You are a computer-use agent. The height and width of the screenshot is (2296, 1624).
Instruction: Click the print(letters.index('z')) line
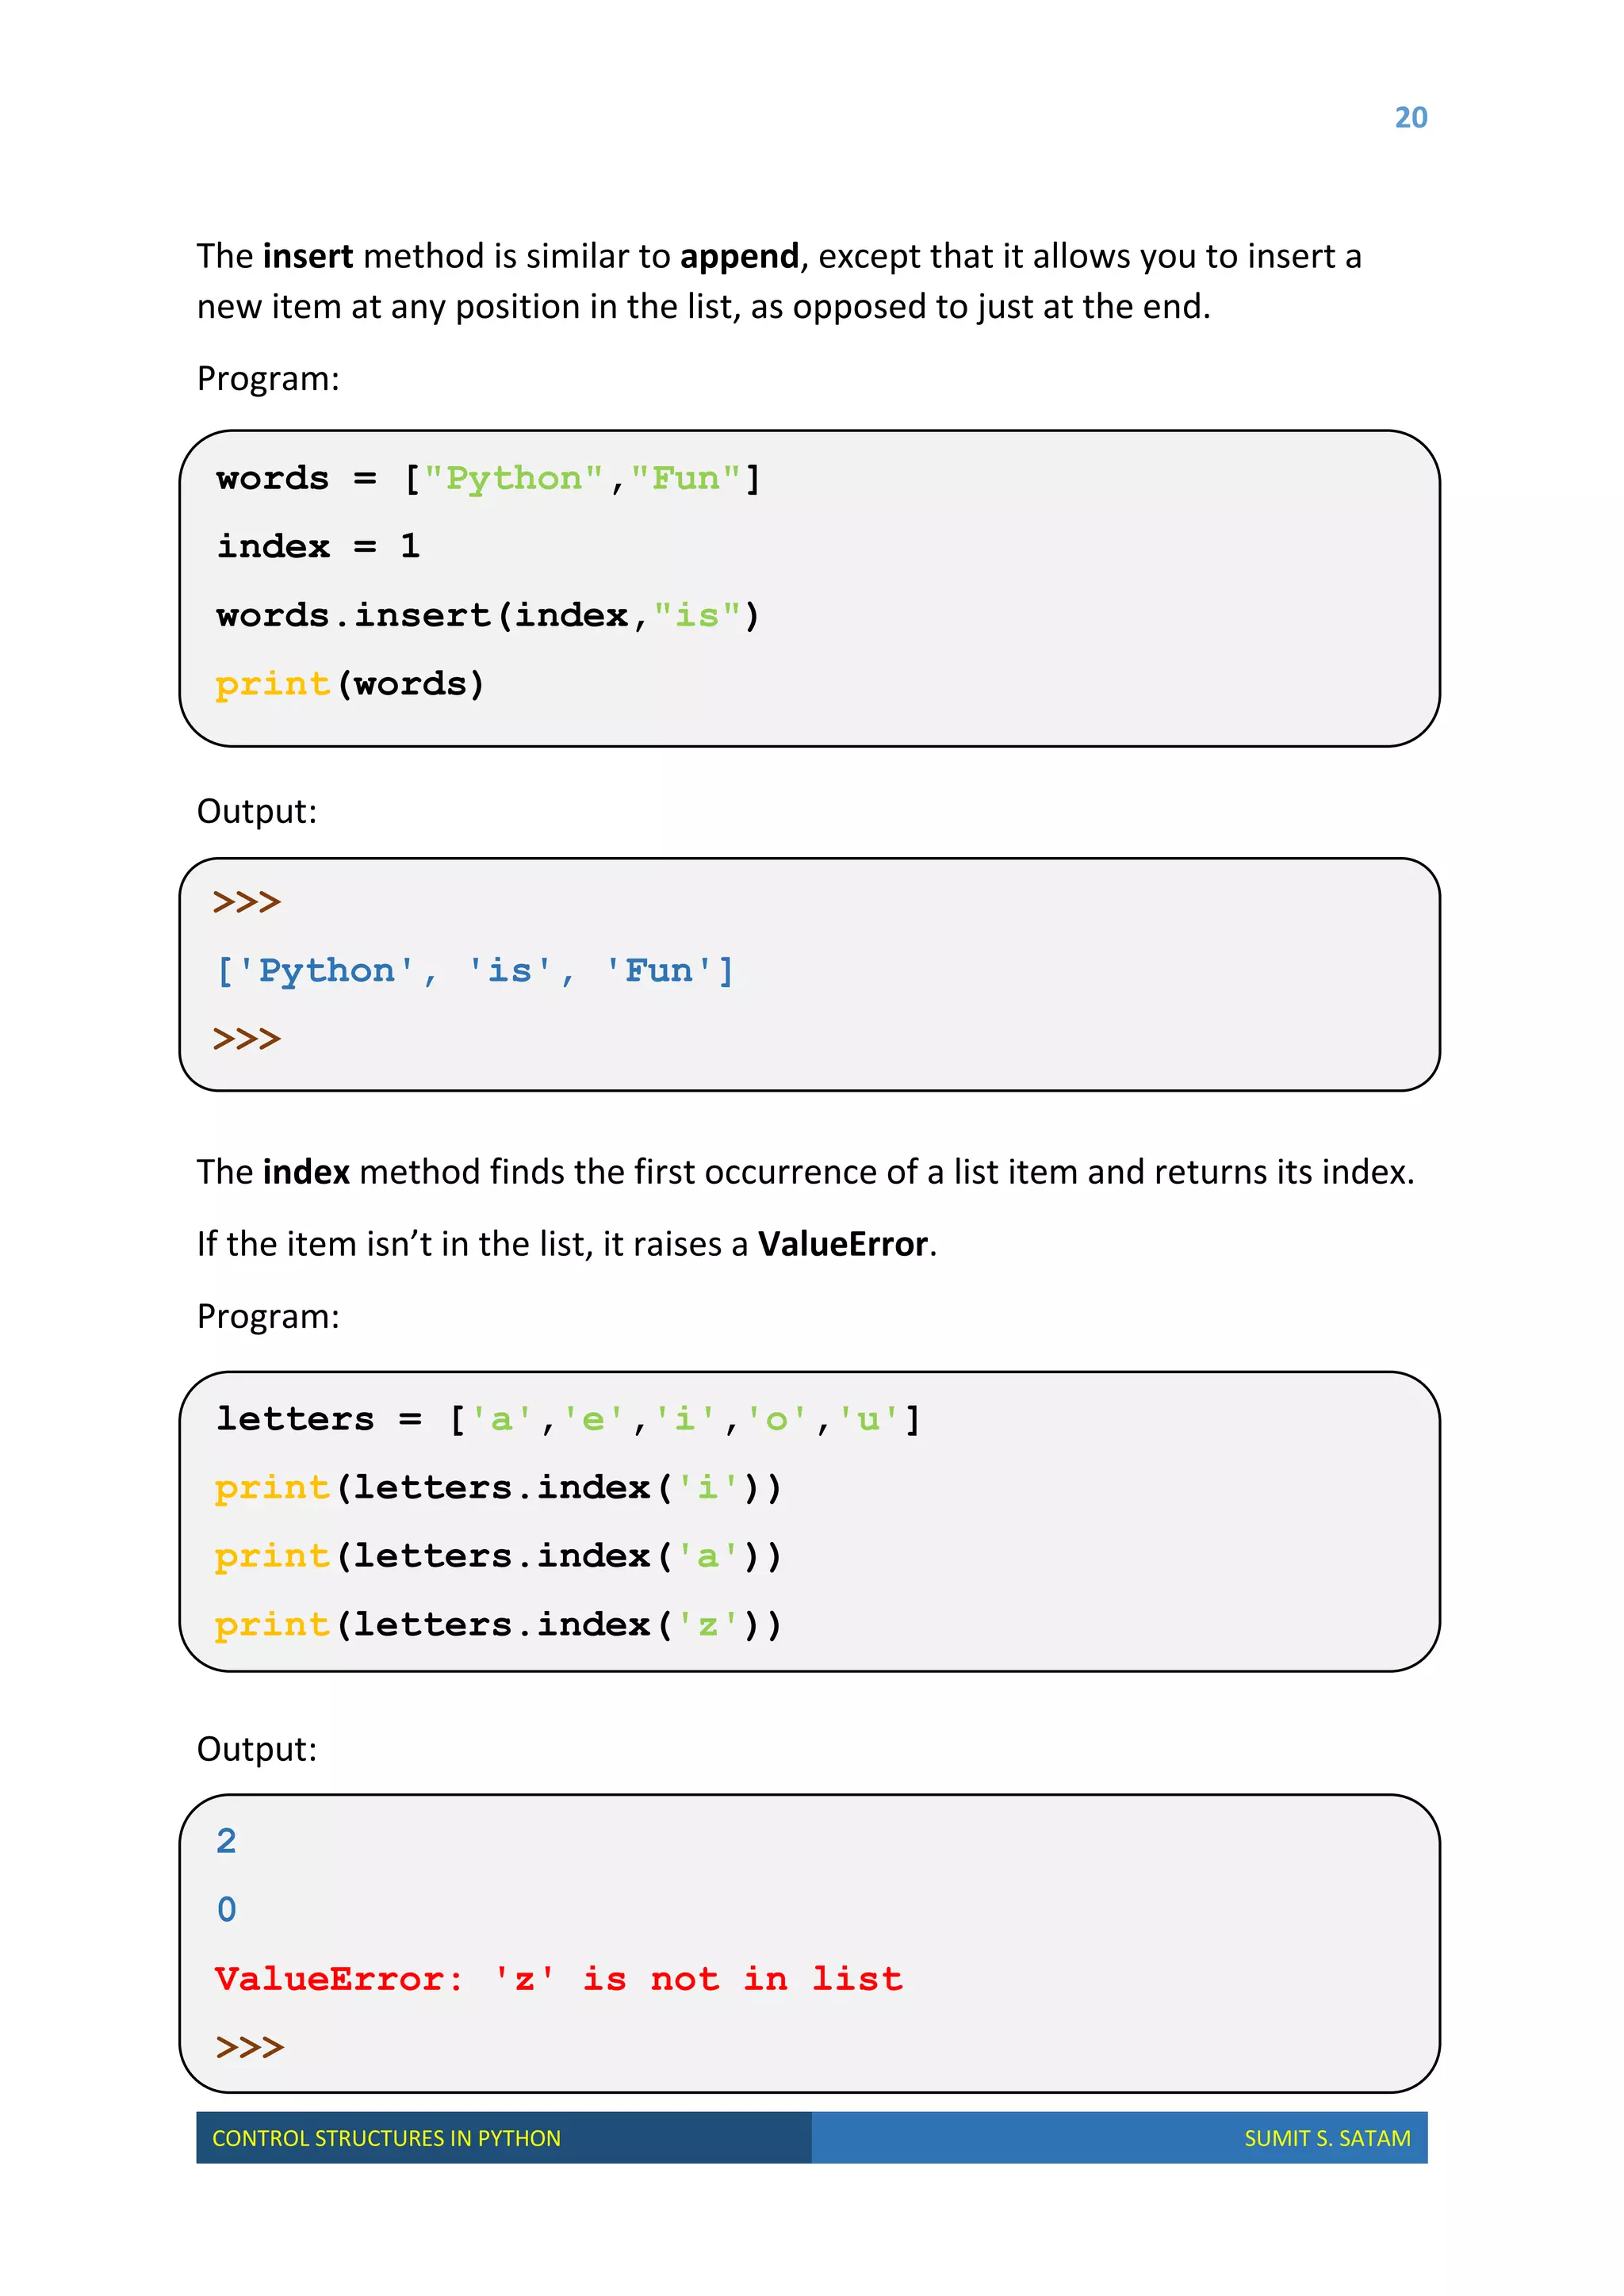498,1626
